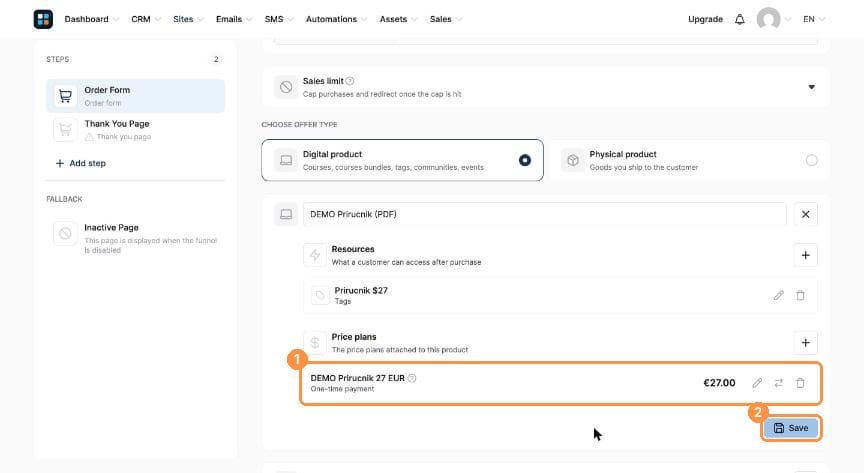
Task: Click the One-time payment label
Action: coord(342,389)
